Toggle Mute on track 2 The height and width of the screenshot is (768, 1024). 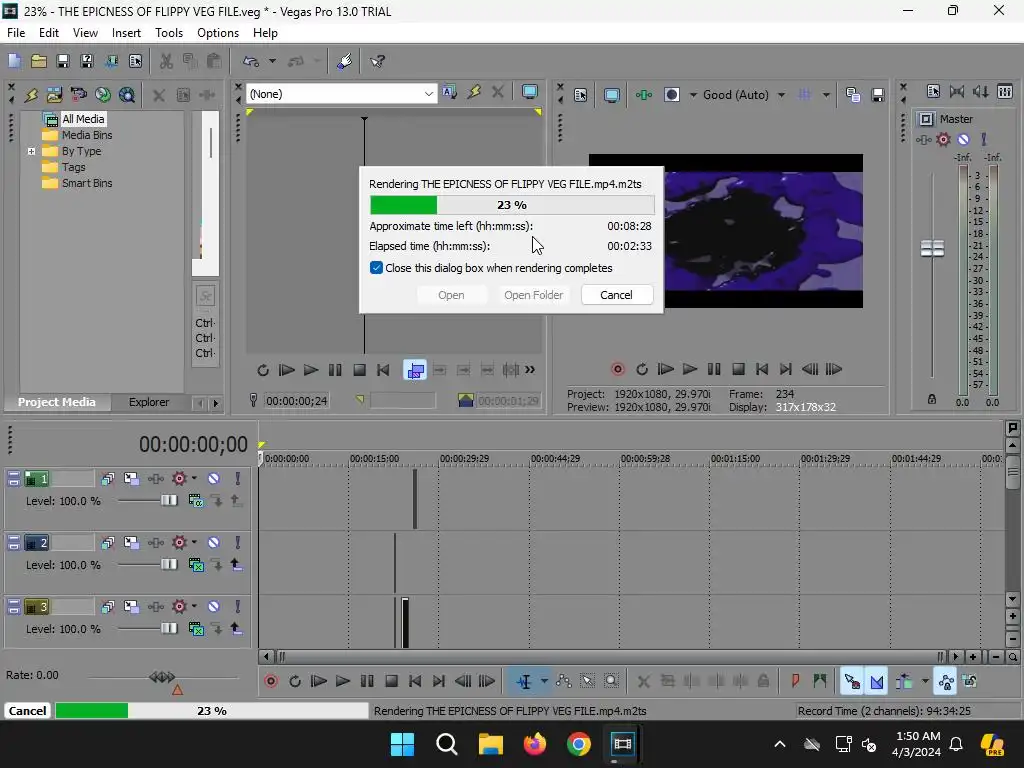(x=214, y=543)
